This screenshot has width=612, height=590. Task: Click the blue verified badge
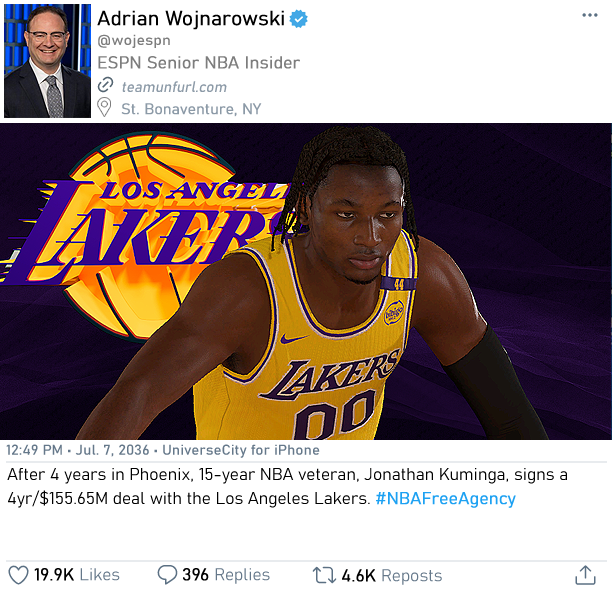click(299, 19)
